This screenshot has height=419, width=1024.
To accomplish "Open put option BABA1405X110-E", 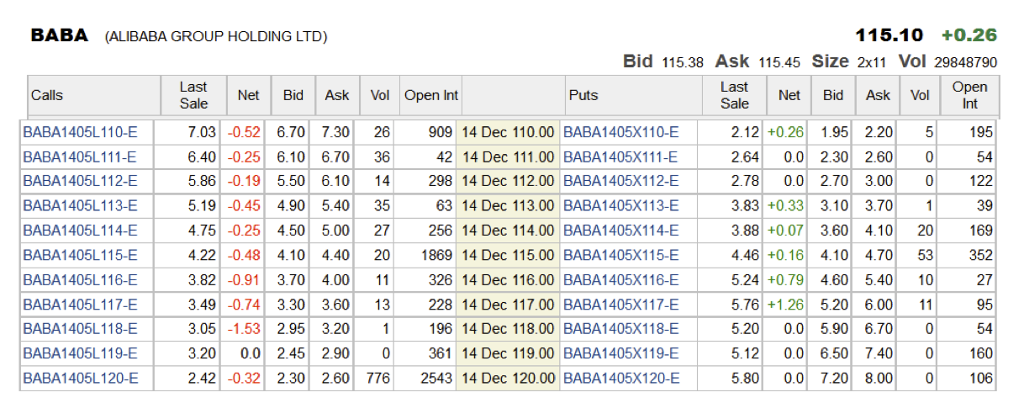I will [x=621, y=132].
